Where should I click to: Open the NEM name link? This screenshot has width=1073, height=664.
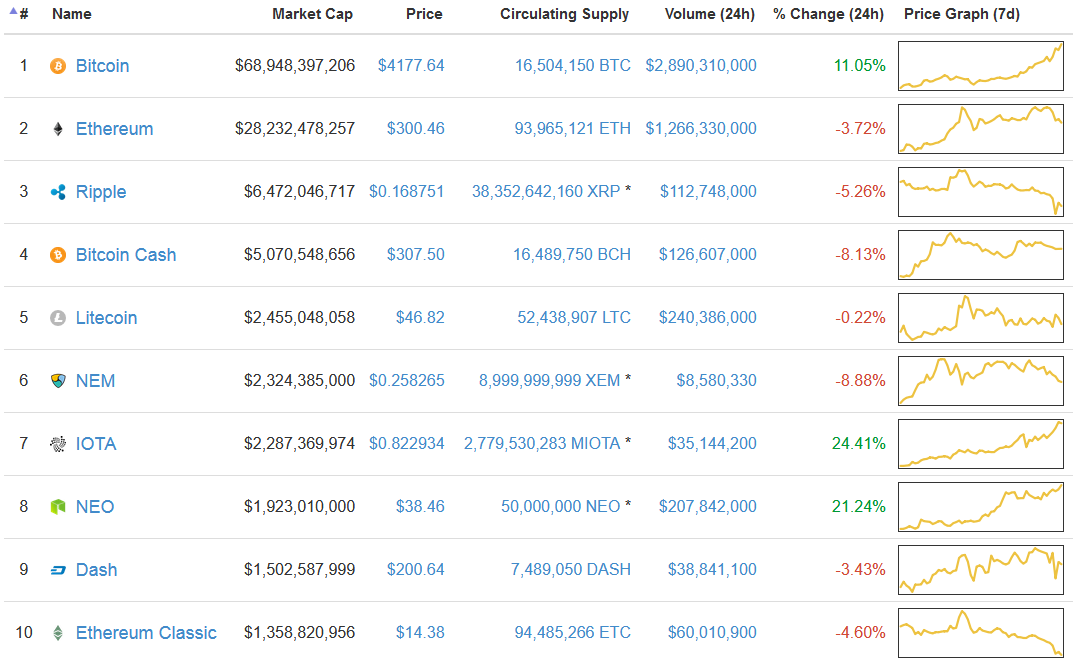pos(95,381)
